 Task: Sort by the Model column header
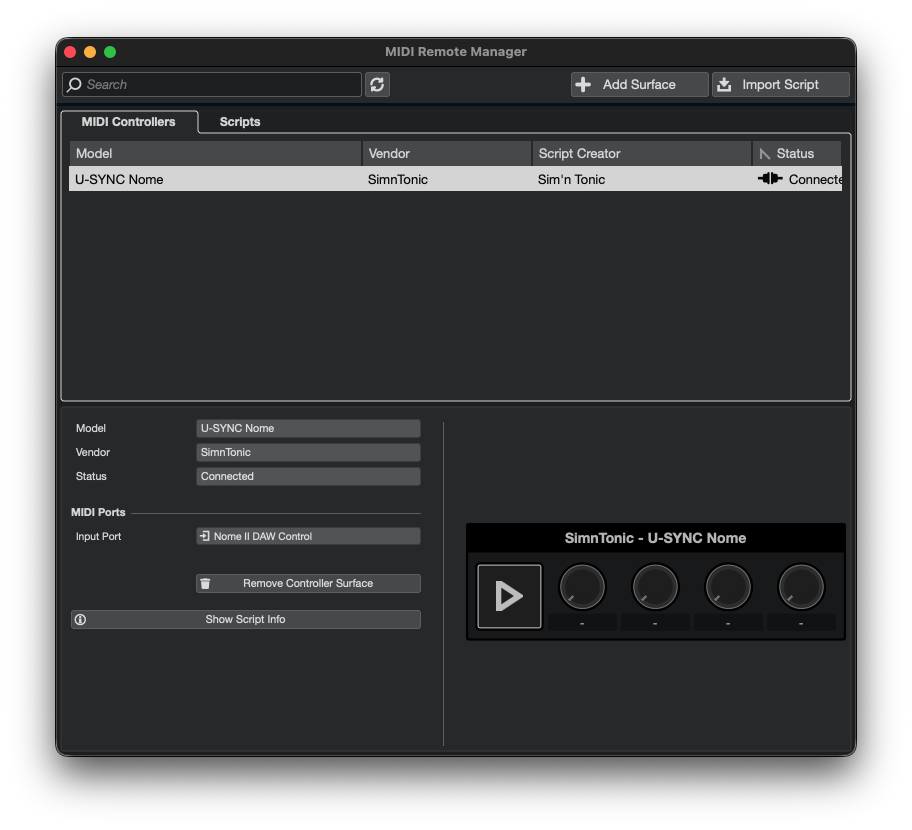pyautogui.click(x=215, y=154)
